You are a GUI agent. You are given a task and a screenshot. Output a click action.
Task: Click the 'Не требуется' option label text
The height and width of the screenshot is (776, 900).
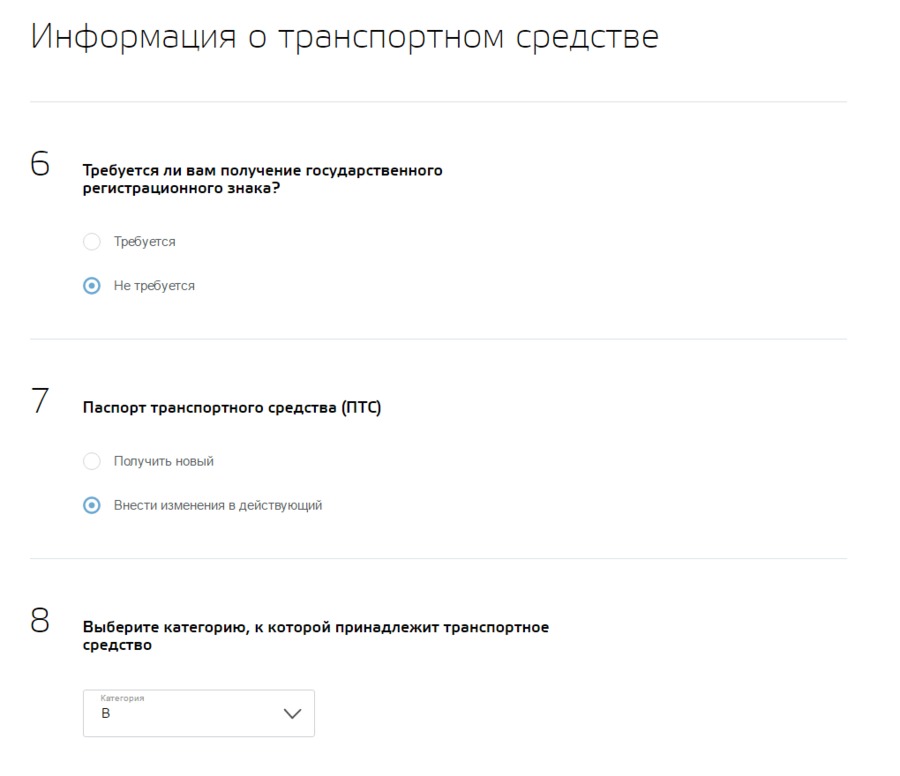pyautogui.click(x=154, y=286)
